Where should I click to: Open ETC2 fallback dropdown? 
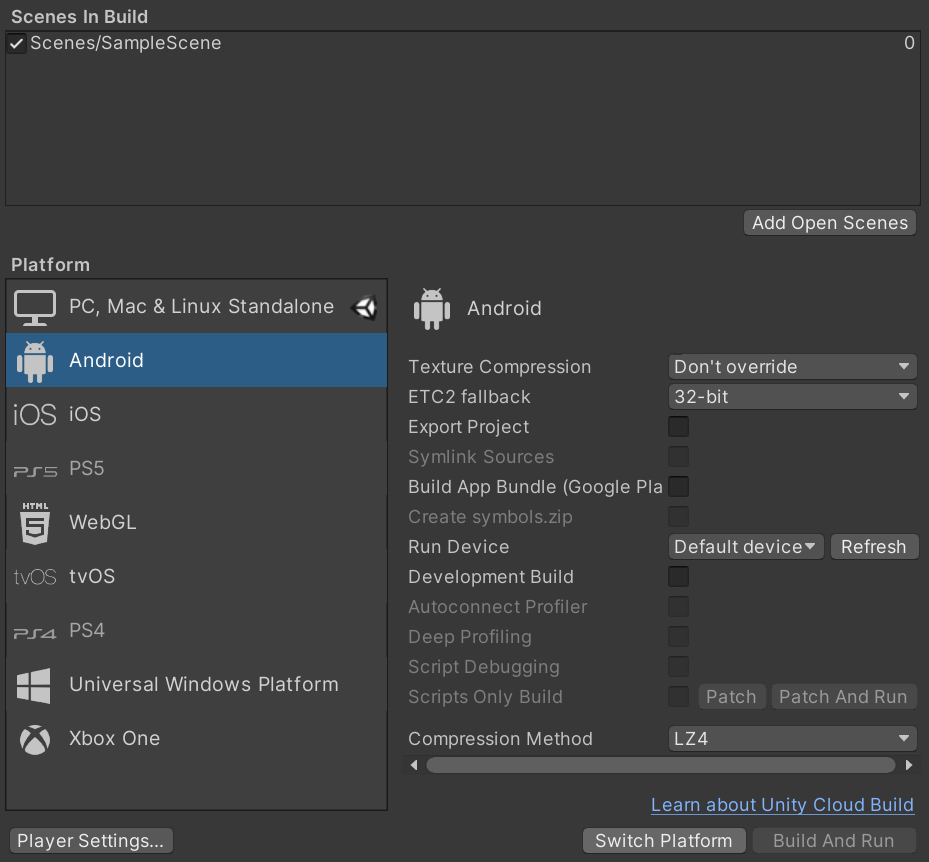tap(792, 396)
